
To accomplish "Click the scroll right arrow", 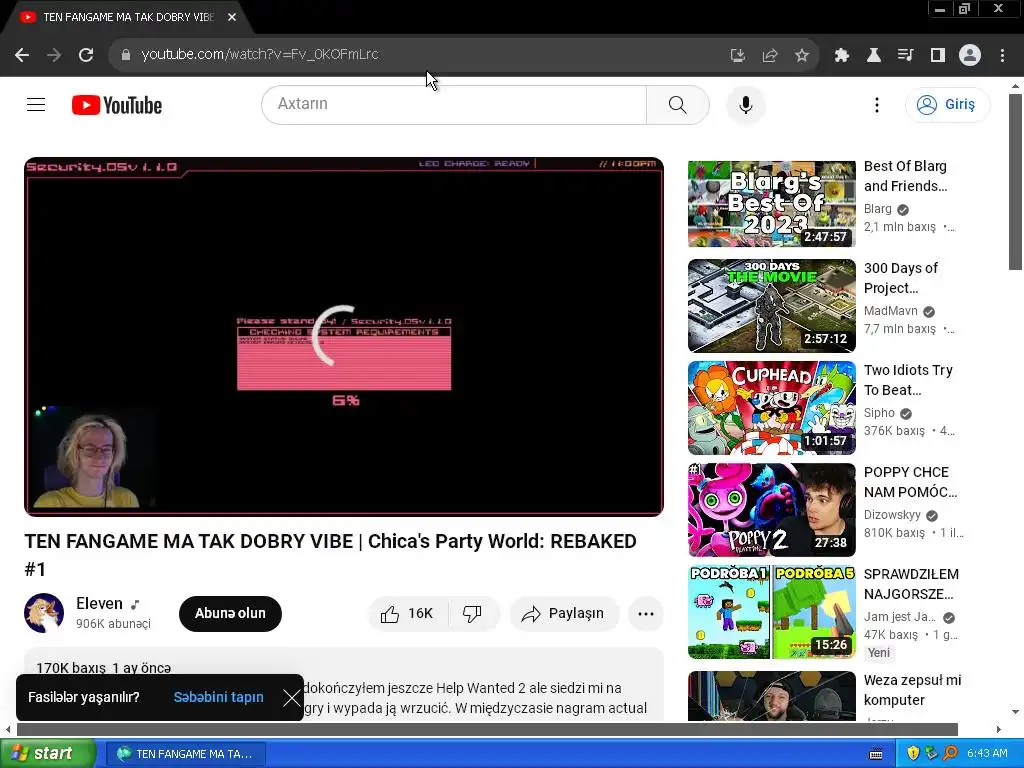I will pos(998,729).
